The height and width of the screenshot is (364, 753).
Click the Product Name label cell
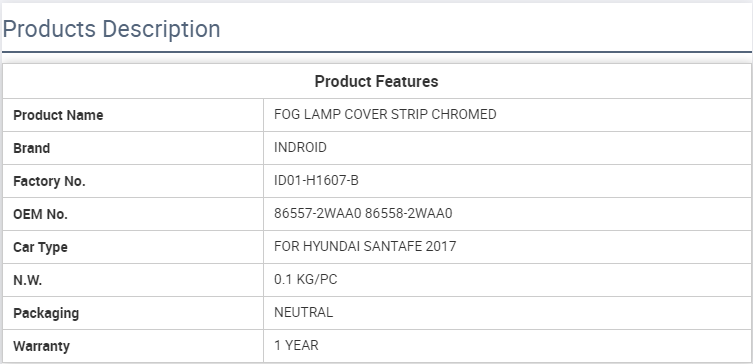[x=133, y=115]
